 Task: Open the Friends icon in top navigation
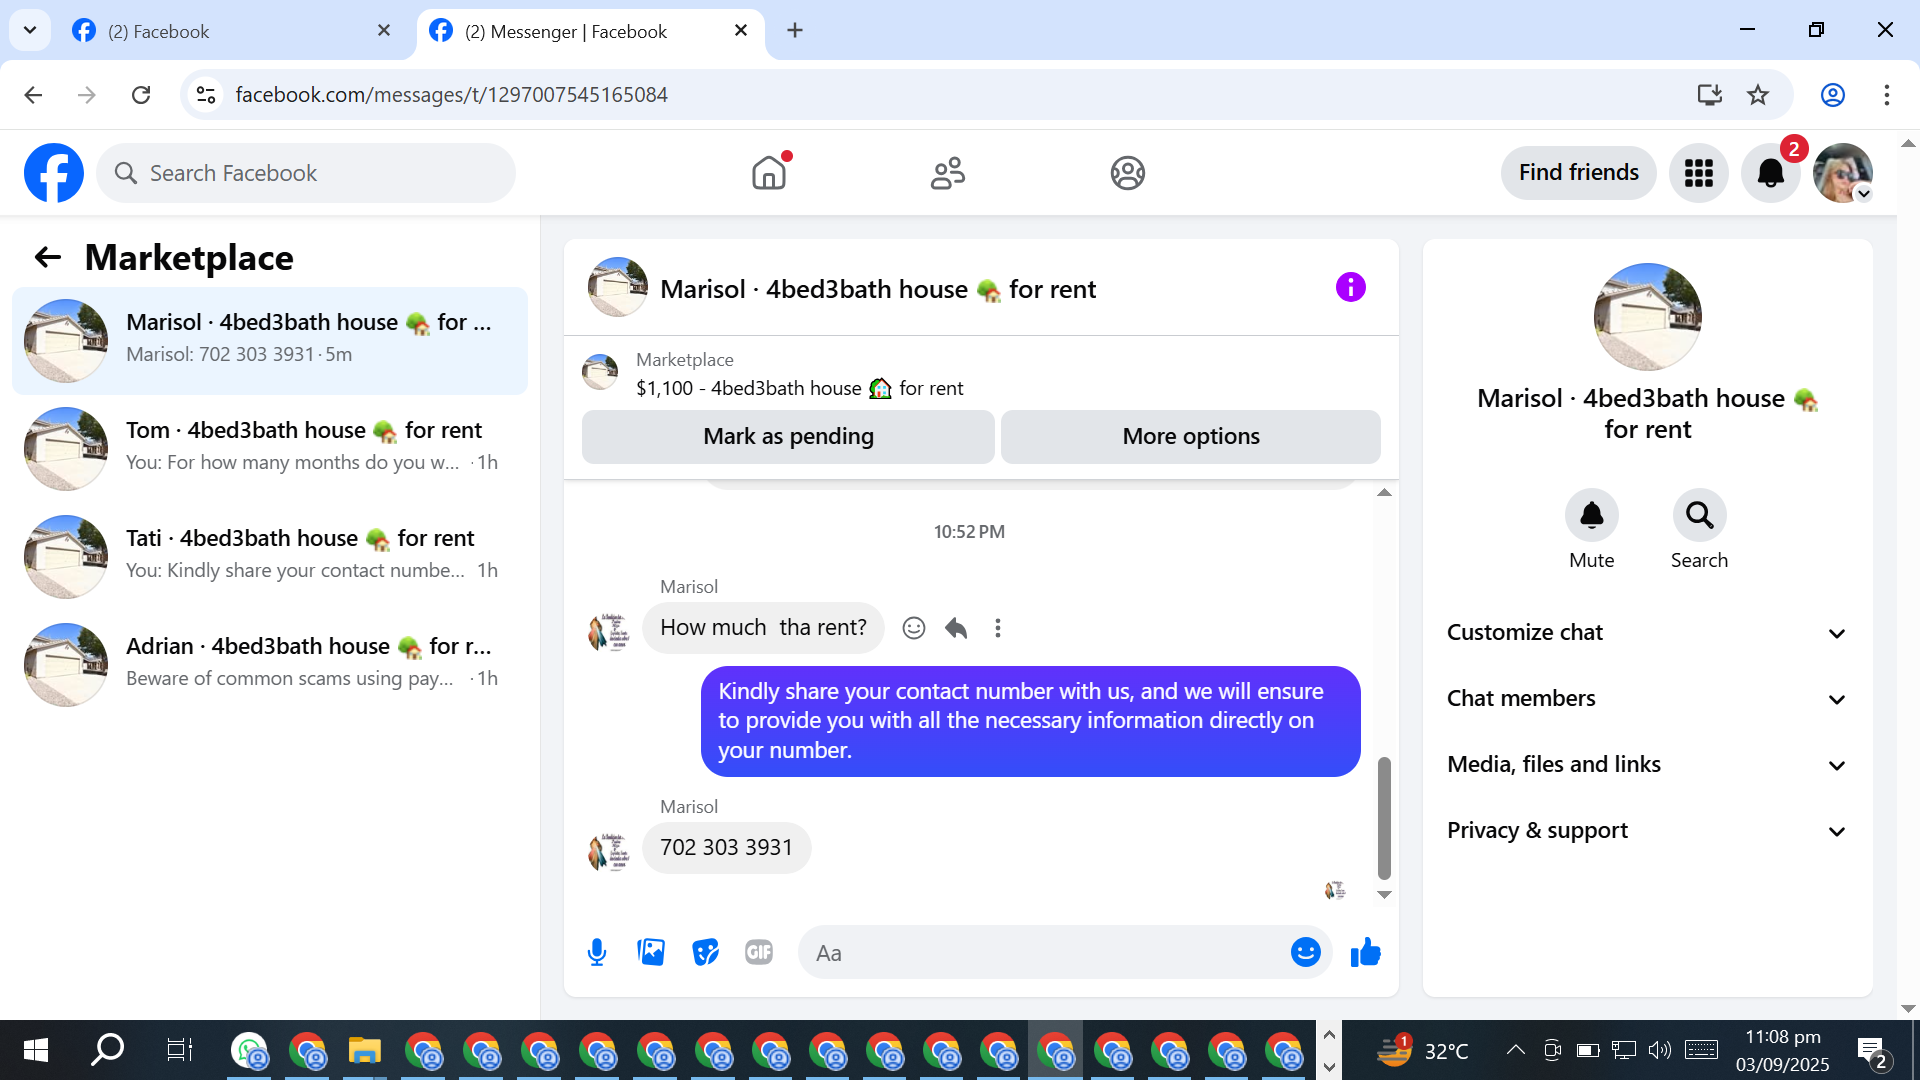pyautogui.click(x=948, y=173)
